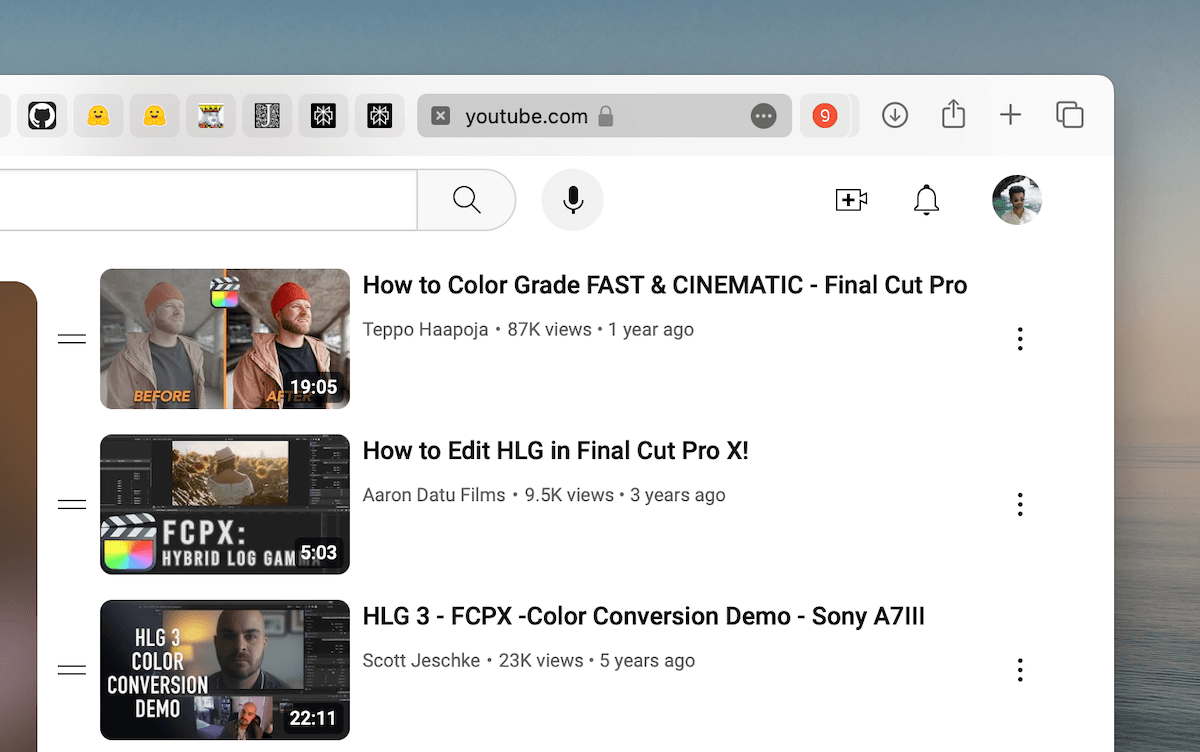Screen dimensions: 1200x752
Task: Open the HLG 3 Color Conversion Demo thumbnail
Action: click(x=225, y=670)
